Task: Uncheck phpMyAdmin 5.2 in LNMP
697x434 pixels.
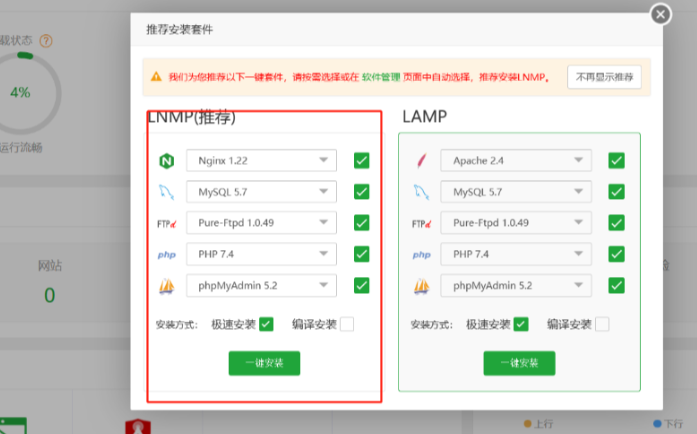Action: click(x=361, y=285)
